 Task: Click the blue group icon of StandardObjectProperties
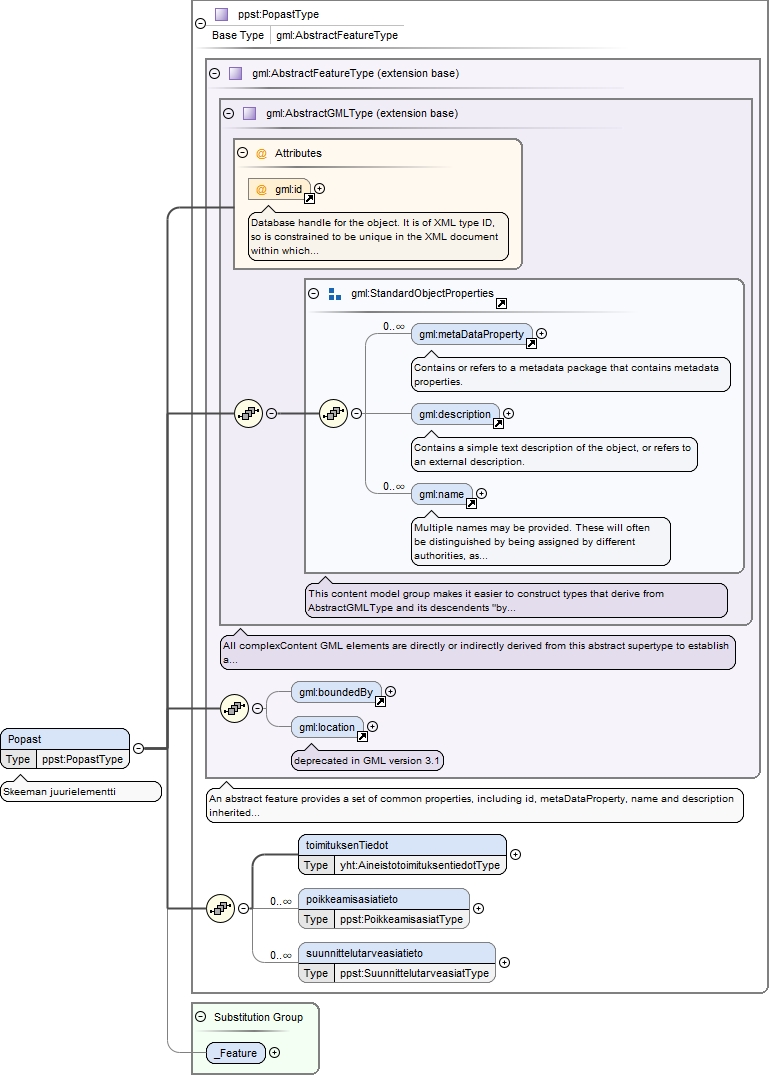pos(335,294)
